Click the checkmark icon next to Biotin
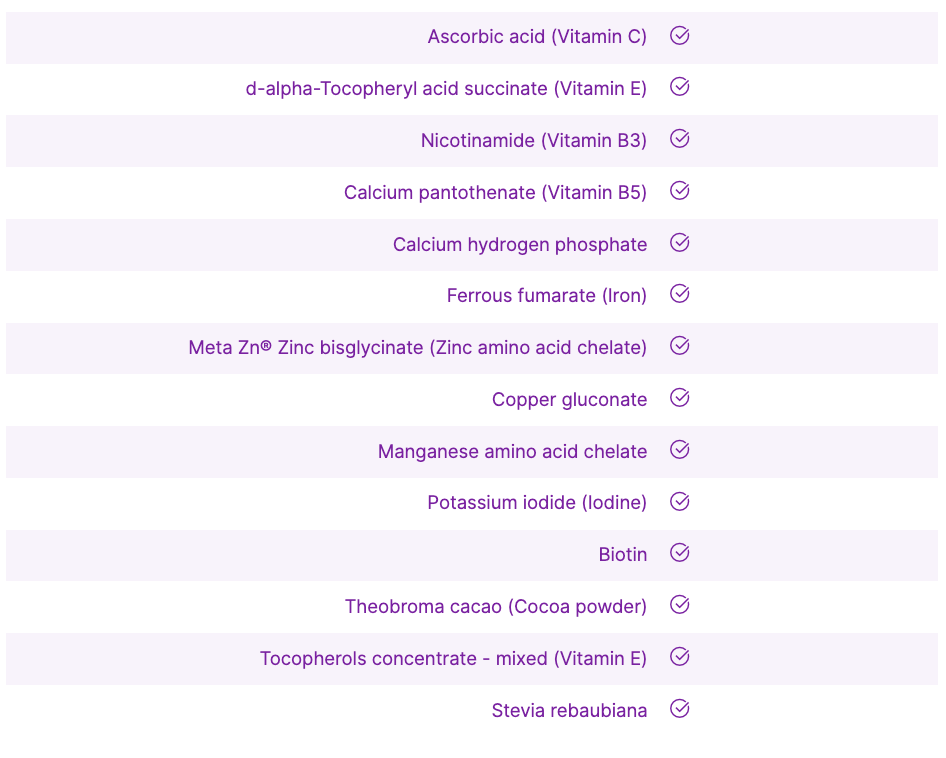Viewport: 946px width, 758px height. 680,553
